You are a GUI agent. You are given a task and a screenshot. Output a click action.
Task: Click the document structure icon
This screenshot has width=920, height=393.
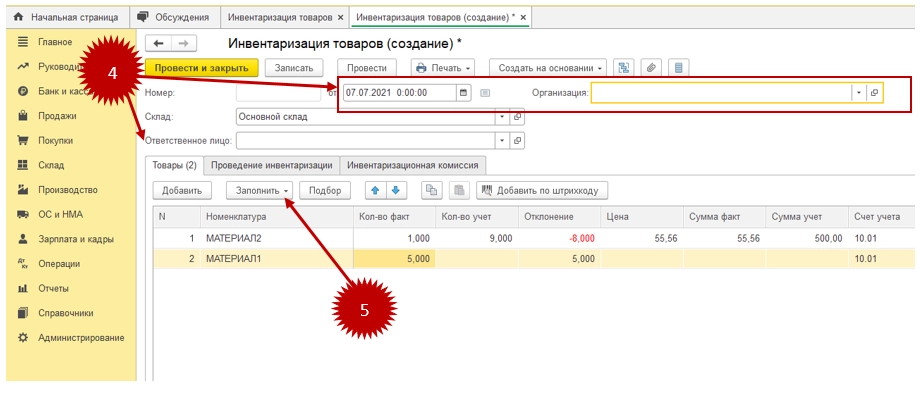tap(624, 68)
